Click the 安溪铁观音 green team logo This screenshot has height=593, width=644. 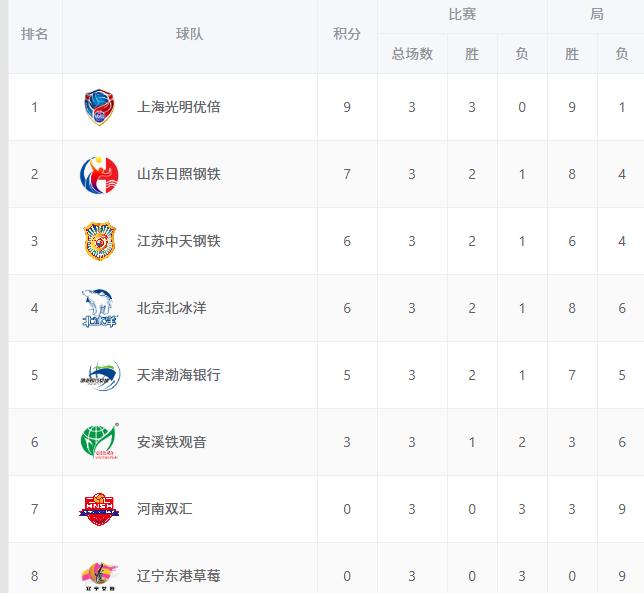(99, 442)
